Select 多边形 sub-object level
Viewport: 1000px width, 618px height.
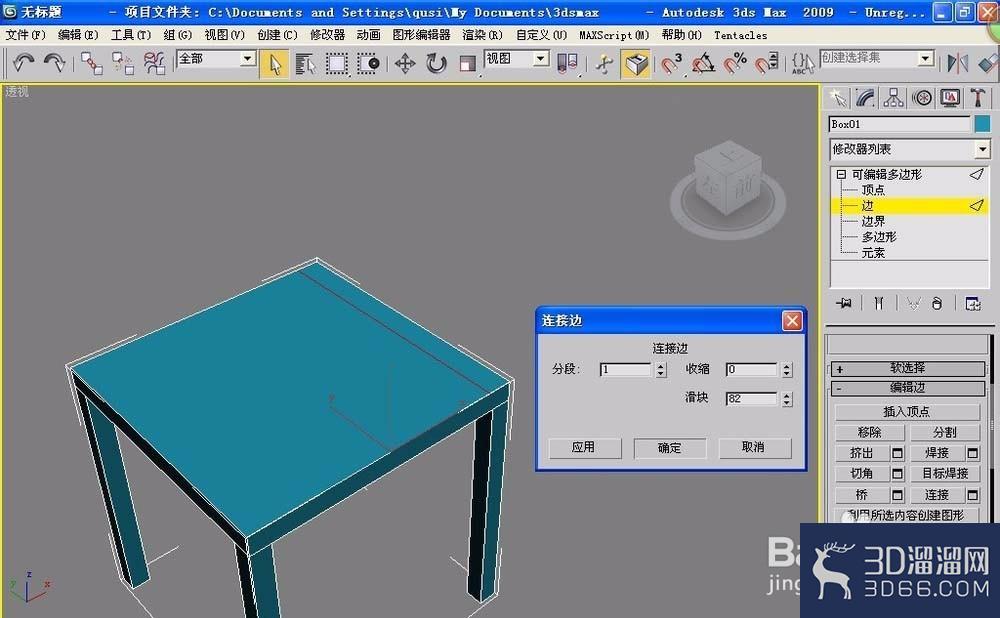coord(878,237)
